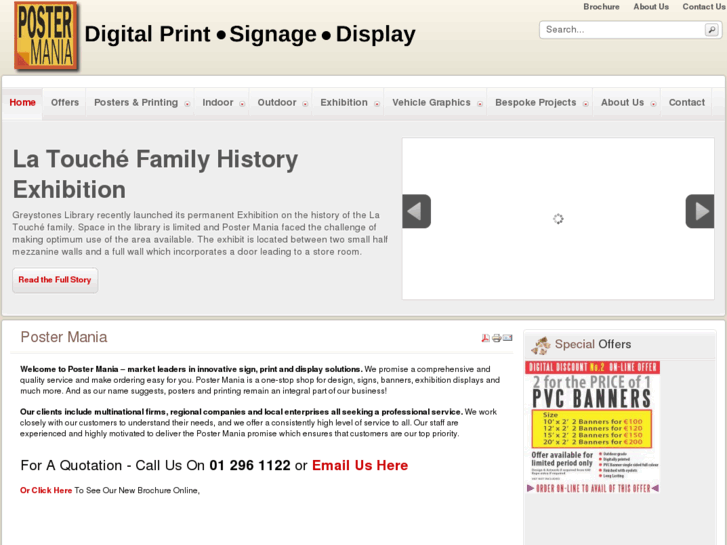Expand the Outdoor menu dropdown indicator
The width and height of the screenshot is (727, 545).
tap(305, 104)
